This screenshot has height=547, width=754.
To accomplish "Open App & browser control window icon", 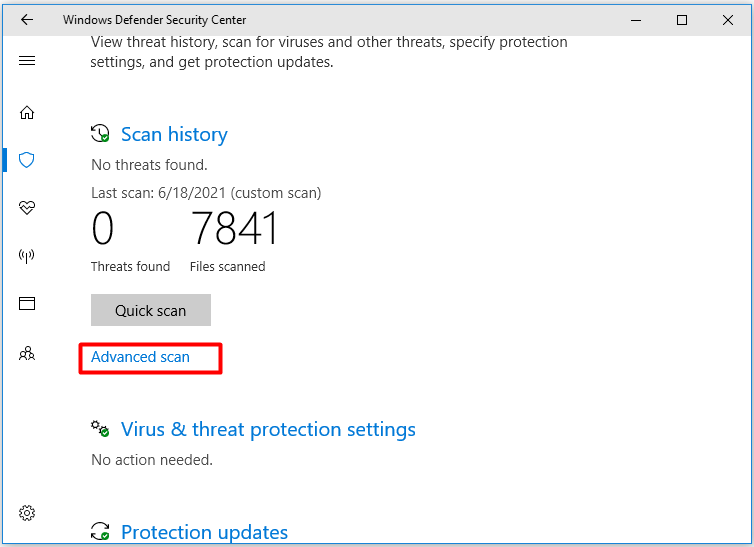I will [27, 303].
